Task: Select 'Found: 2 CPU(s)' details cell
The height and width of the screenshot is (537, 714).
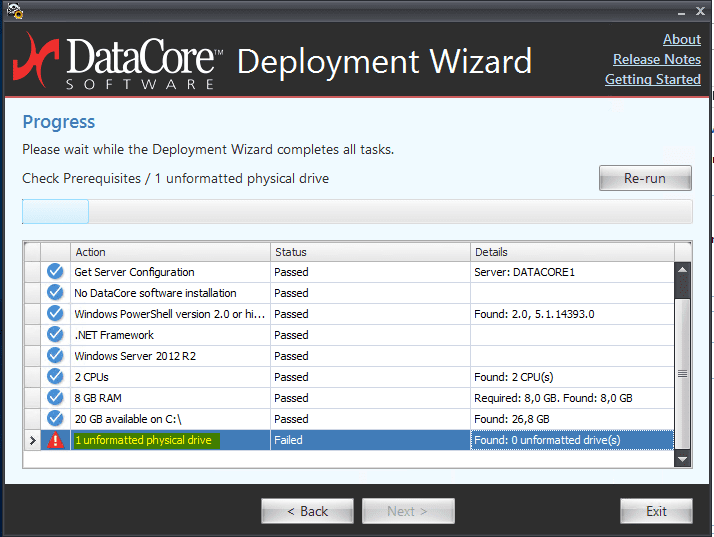Action: coord(572,377)
